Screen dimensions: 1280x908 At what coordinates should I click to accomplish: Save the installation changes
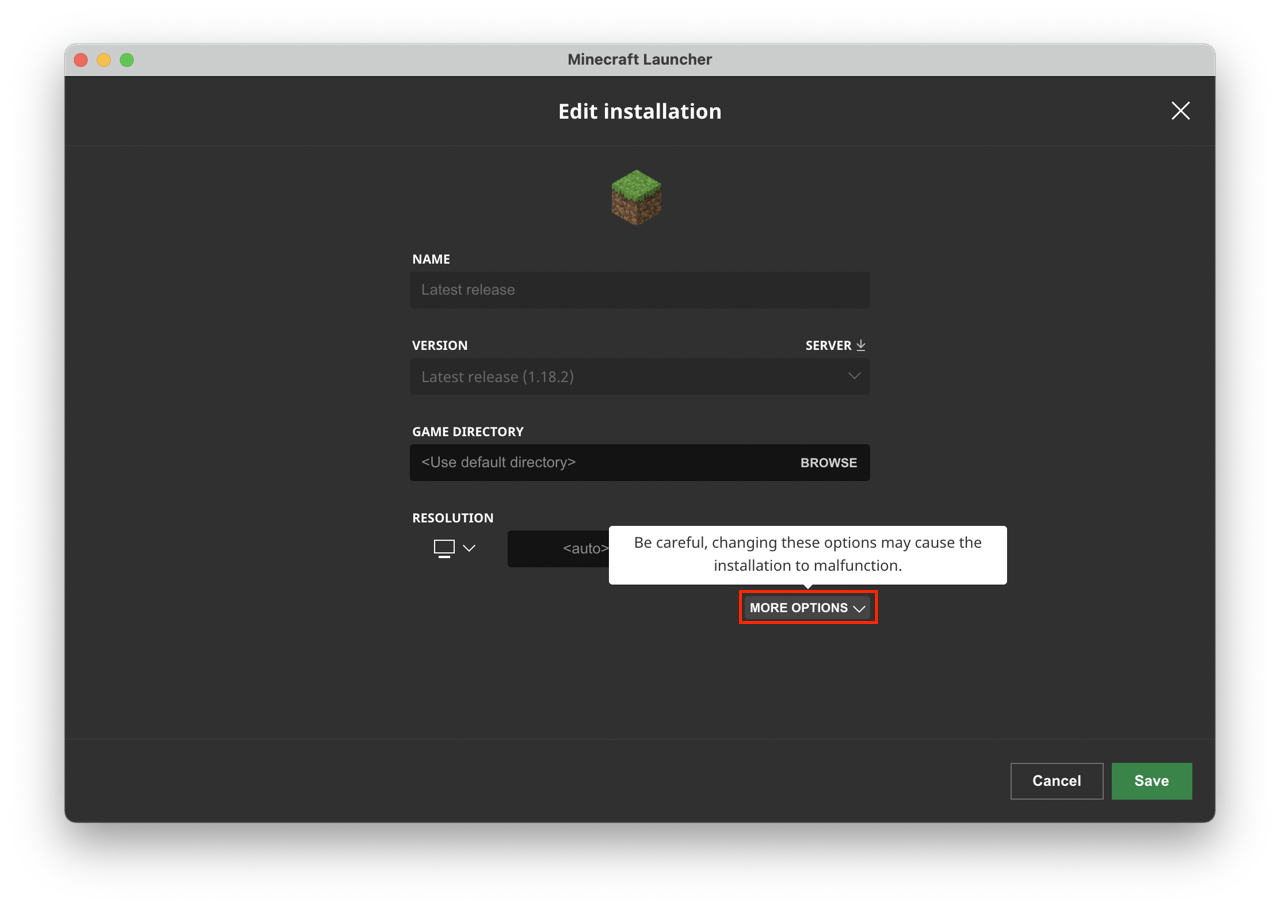coord(1151,781)
